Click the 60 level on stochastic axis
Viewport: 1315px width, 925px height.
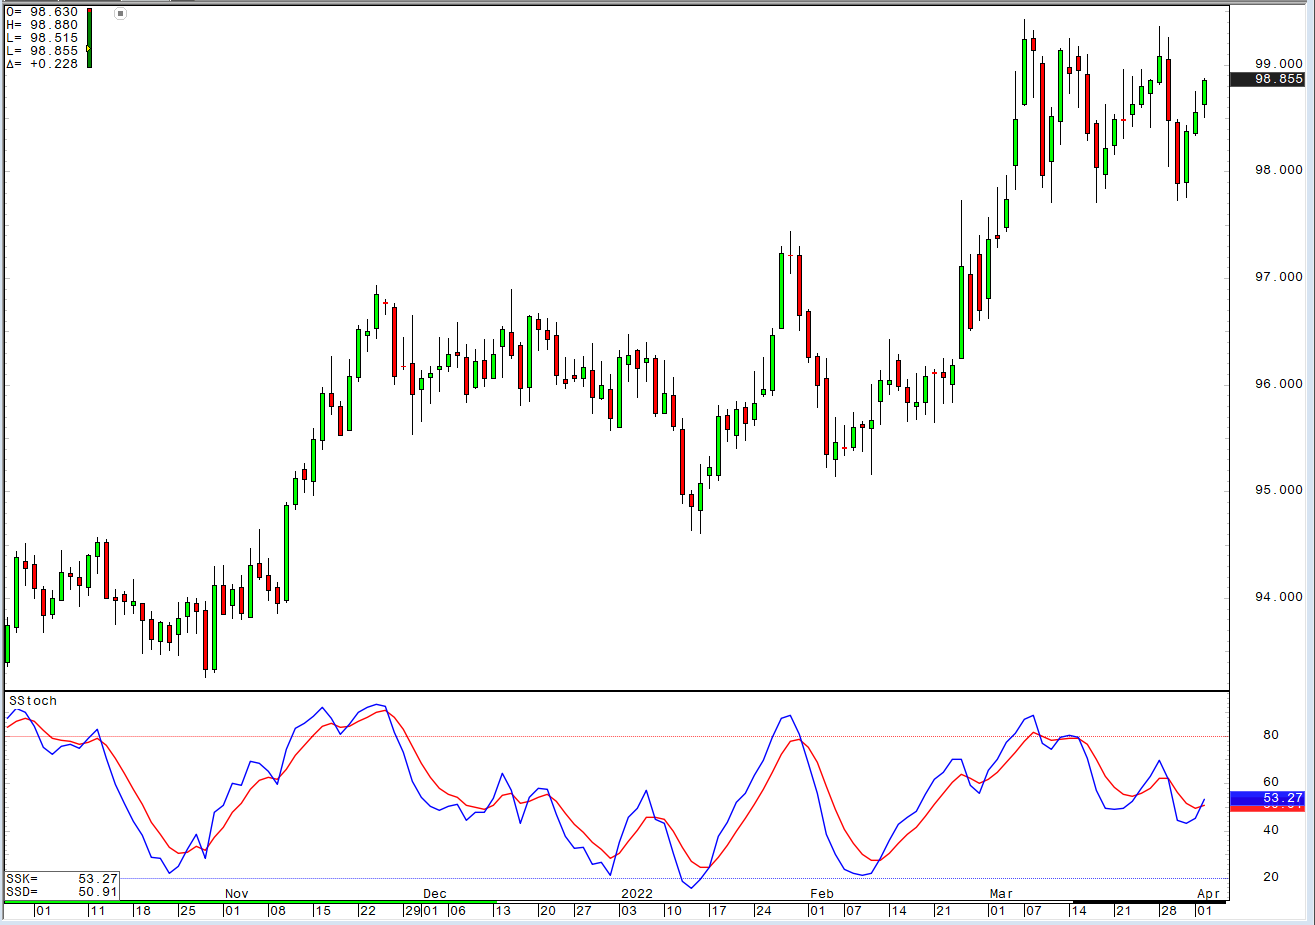point(1270,782)
